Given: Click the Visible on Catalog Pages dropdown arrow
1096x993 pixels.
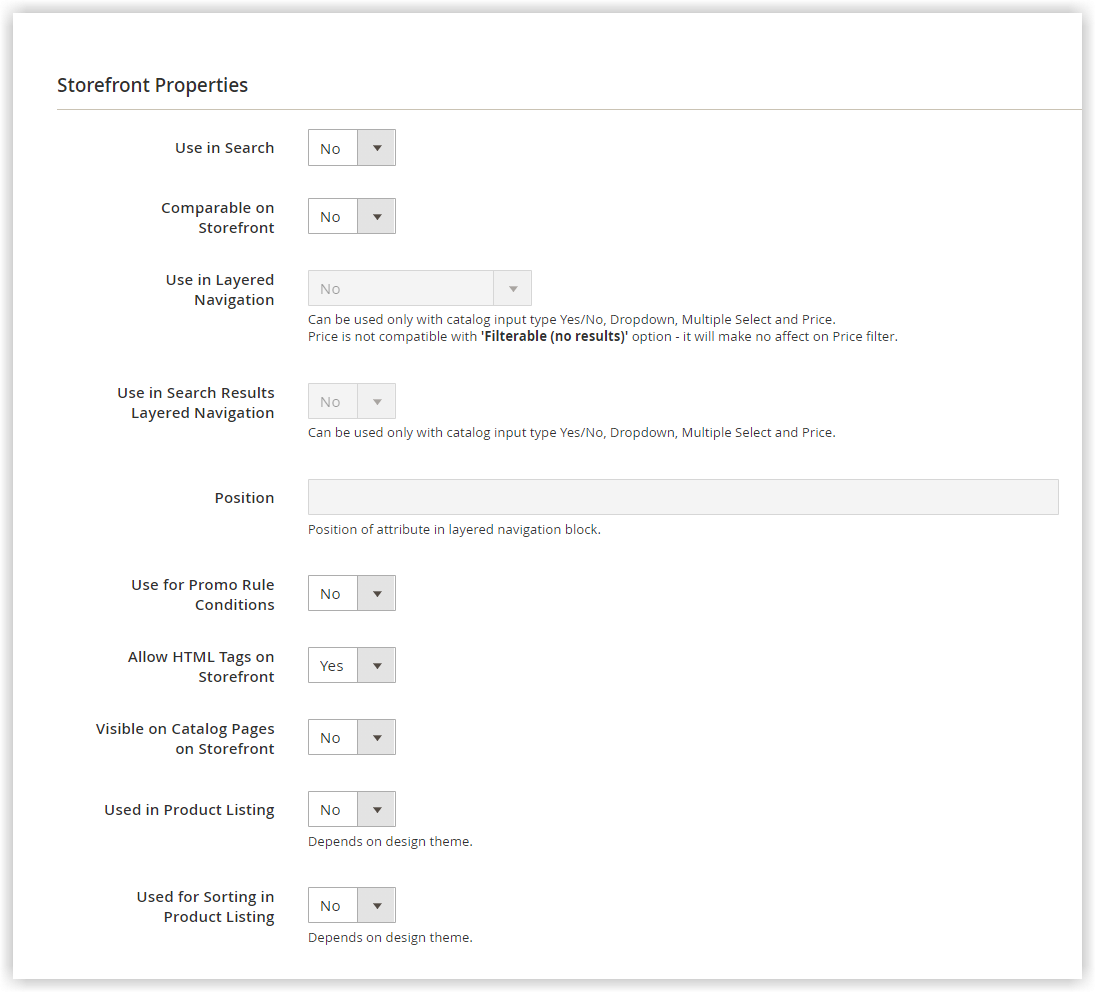Looking at the screenshot, I should [376, 737].
